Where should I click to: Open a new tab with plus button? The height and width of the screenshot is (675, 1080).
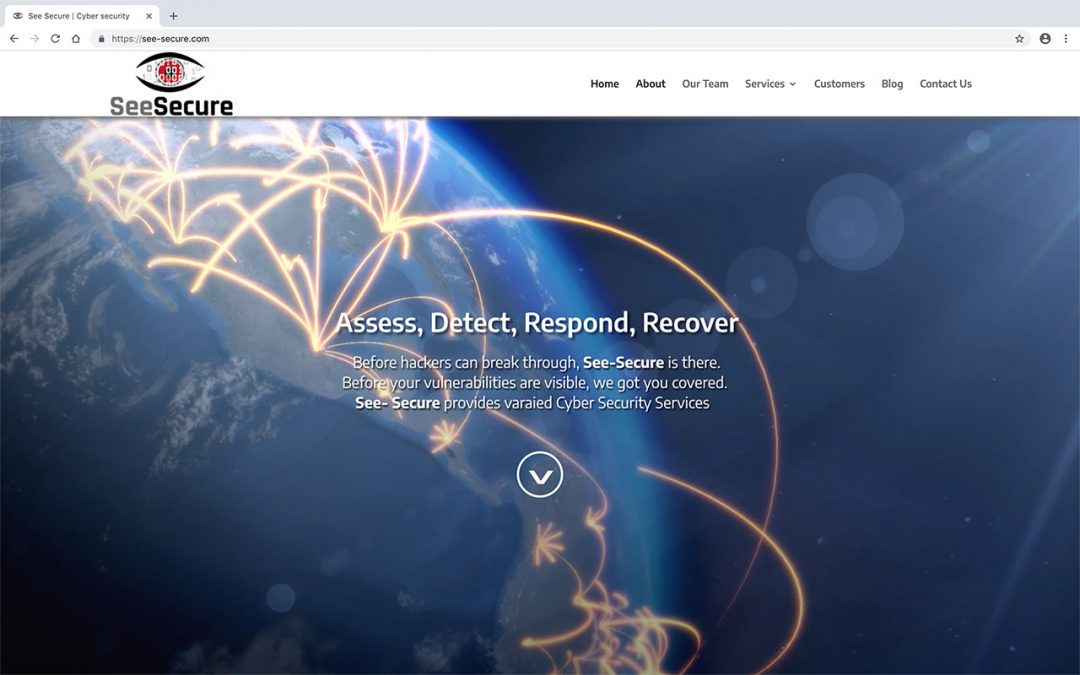(x=173, y=16)
